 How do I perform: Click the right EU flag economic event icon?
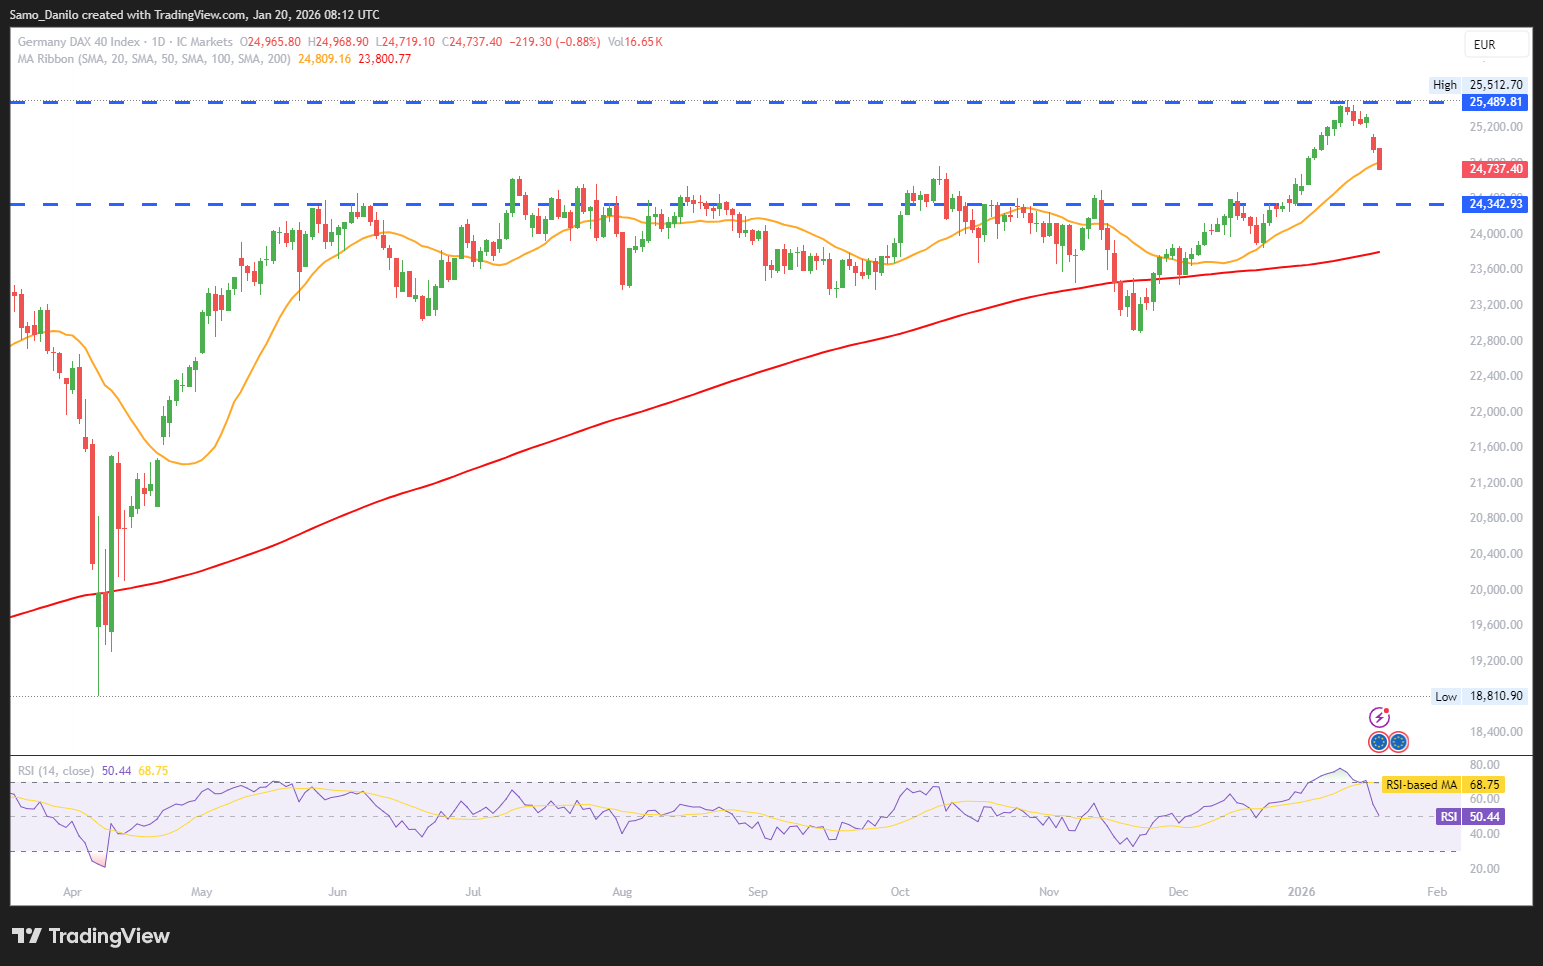tap(1399, 742)
